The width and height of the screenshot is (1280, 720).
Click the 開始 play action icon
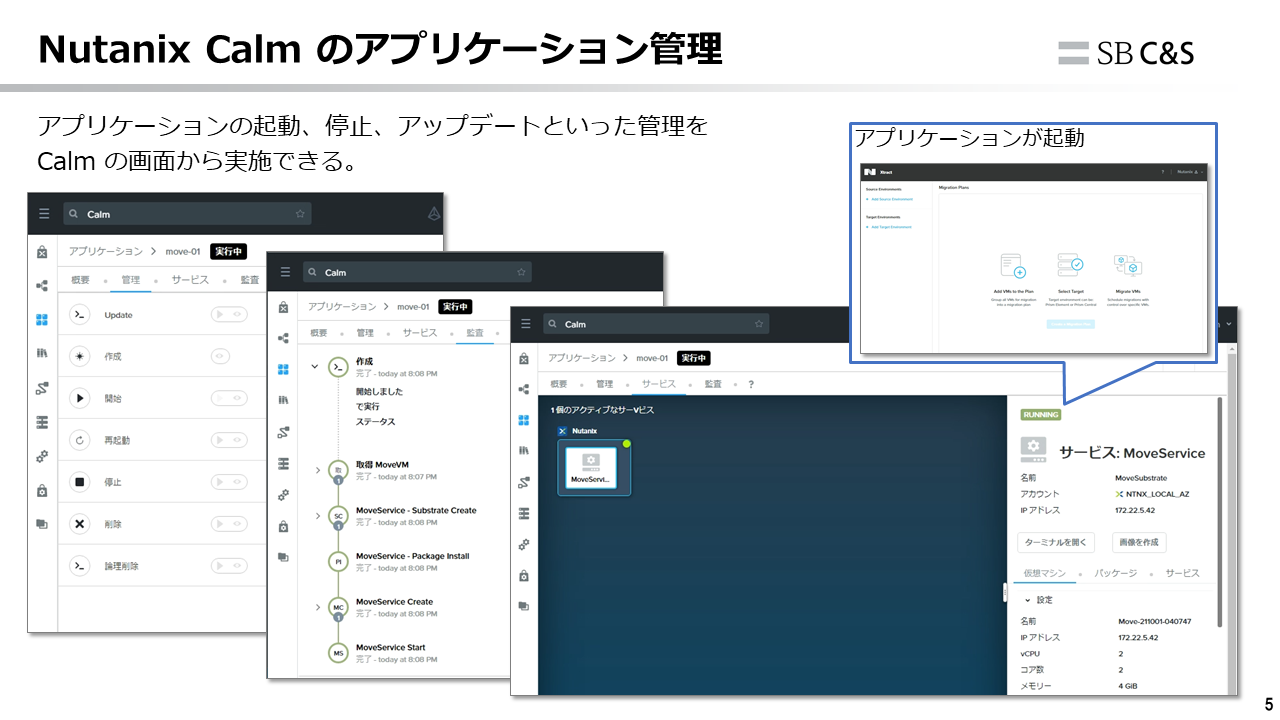point(80,398)
